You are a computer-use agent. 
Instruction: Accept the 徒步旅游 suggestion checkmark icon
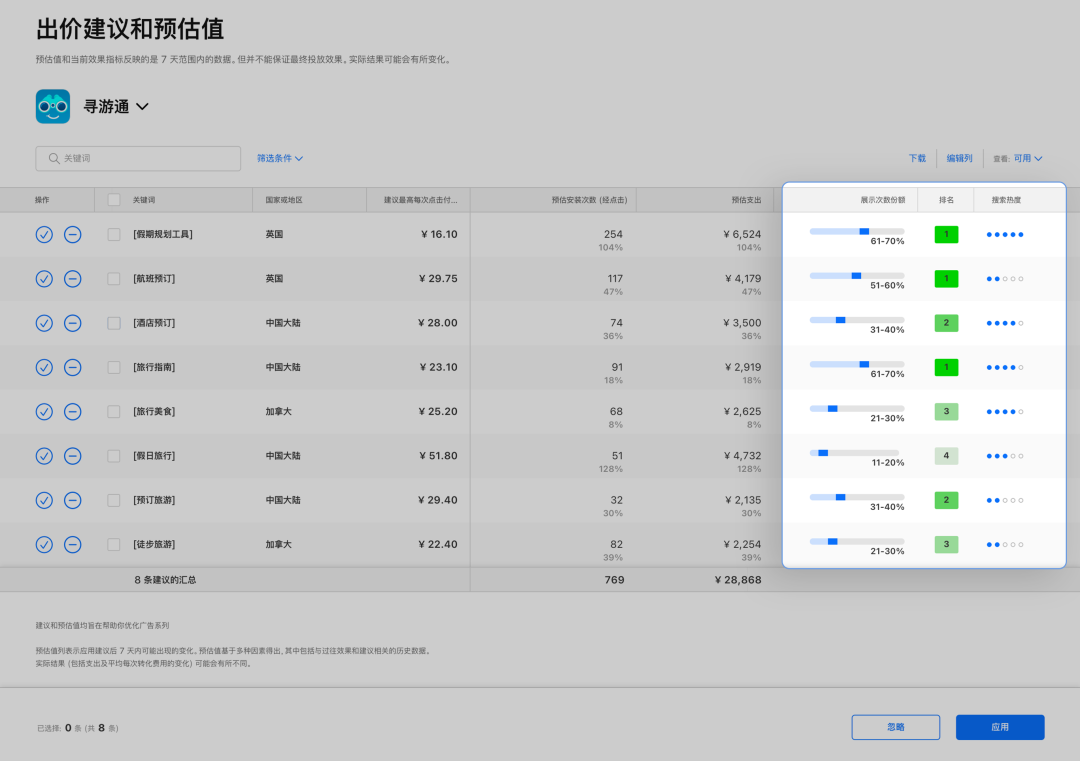pos(44,545)
